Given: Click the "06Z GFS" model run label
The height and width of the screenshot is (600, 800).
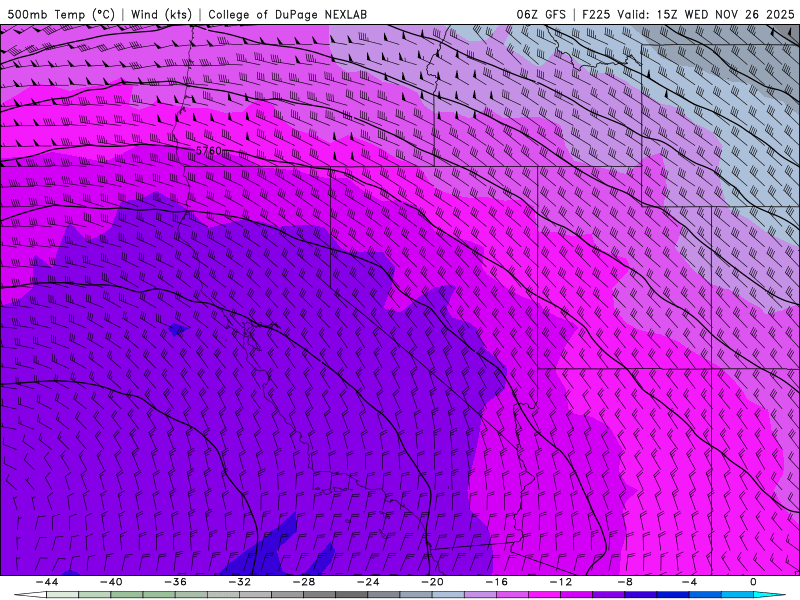Looking at the screenshot, I should 541,14.
